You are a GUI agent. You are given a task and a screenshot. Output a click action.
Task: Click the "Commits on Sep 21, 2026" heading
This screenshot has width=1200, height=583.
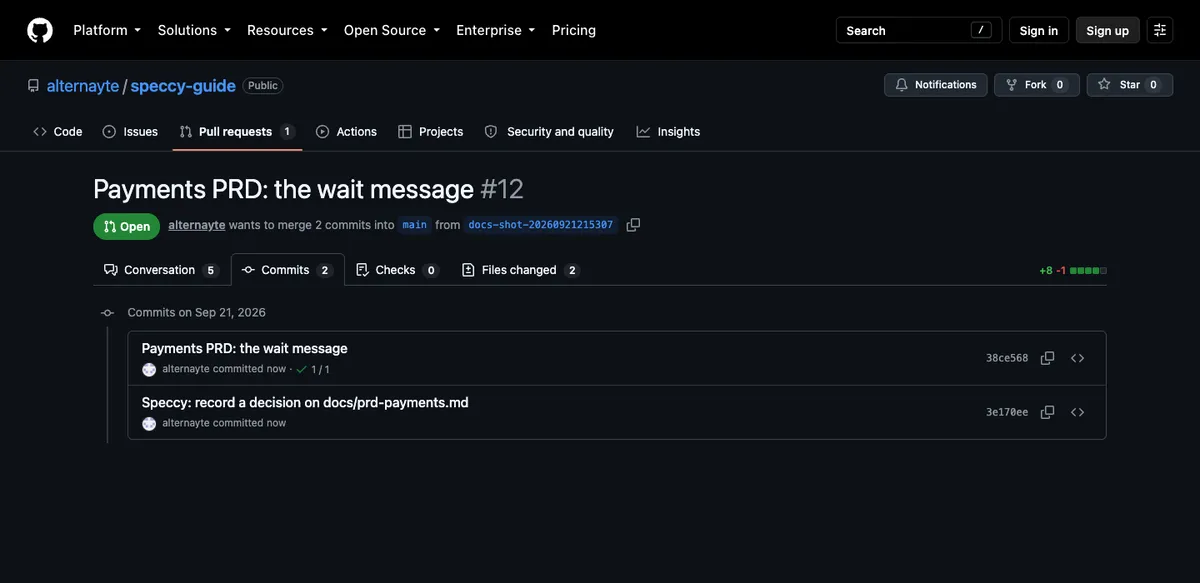coord(197,312)
